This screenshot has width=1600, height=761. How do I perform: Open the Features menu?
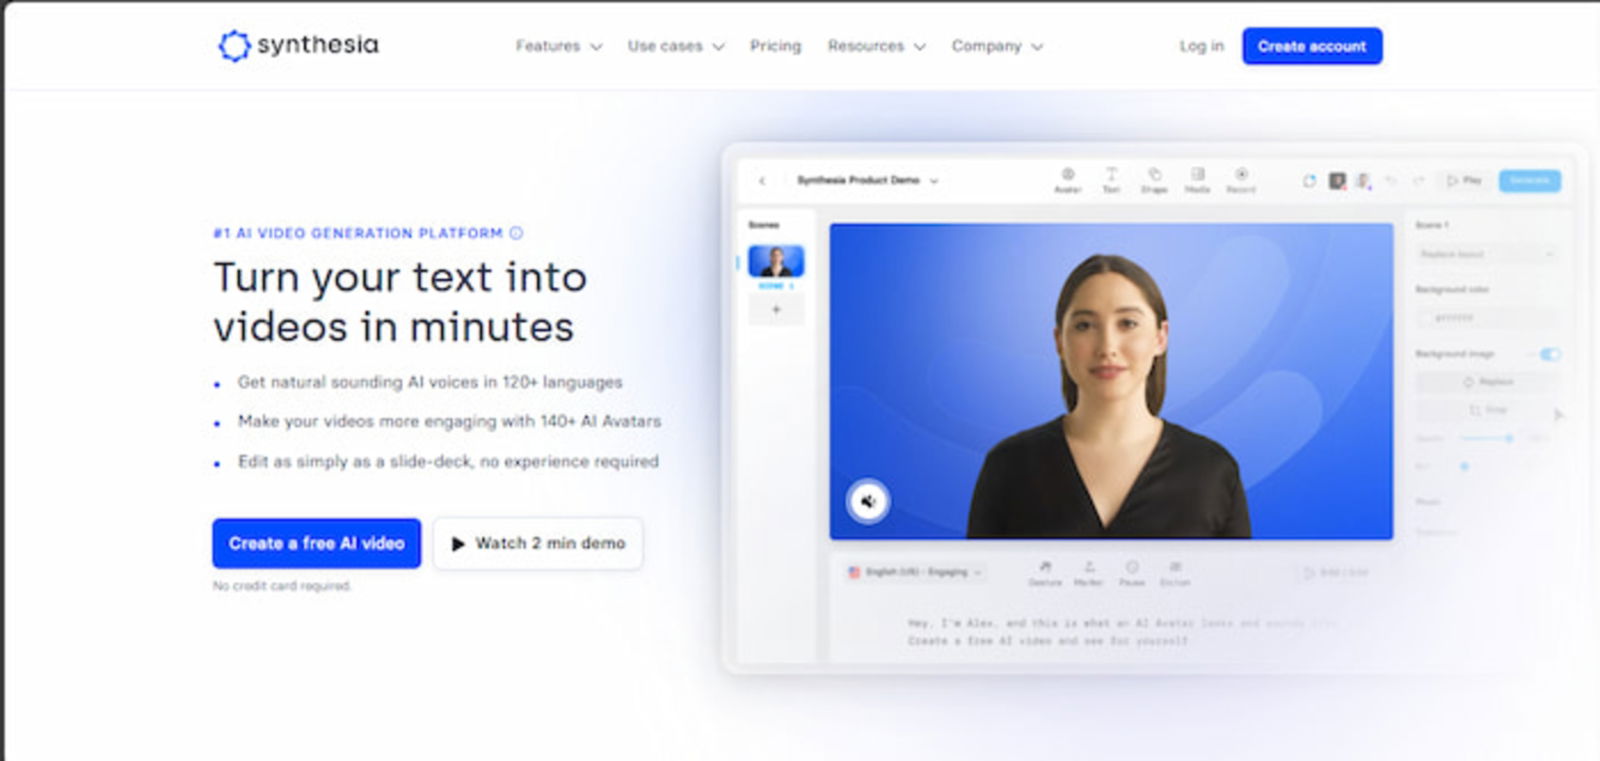[558, 46]
